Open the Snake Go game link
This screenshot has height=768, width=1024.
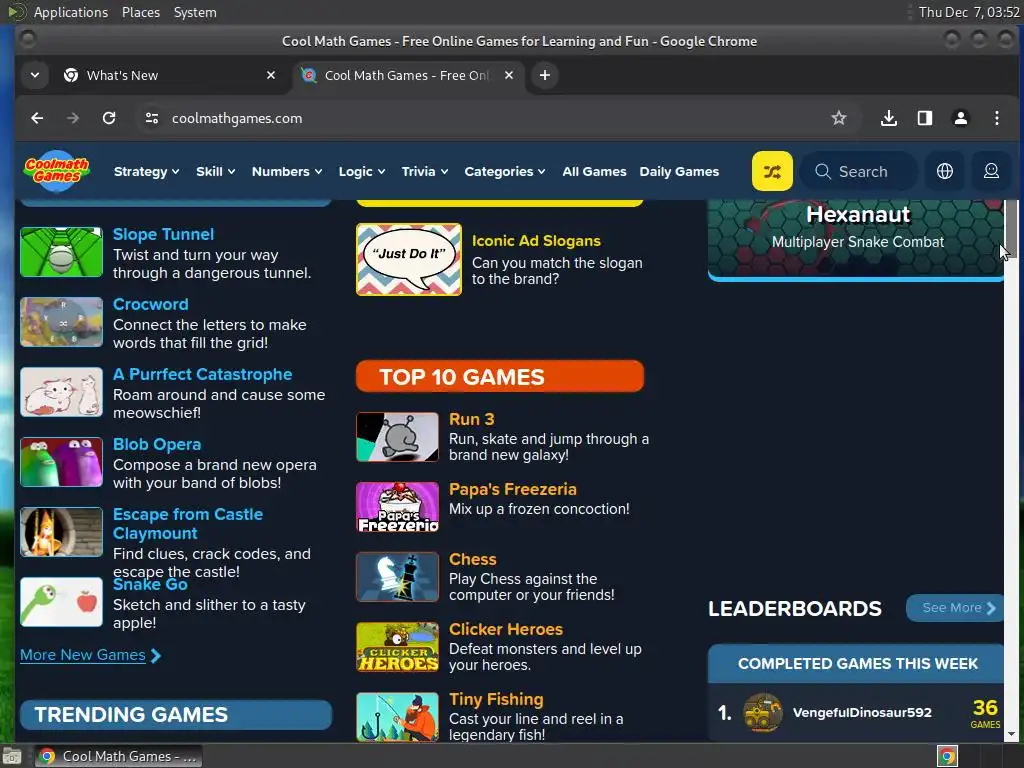150,584
